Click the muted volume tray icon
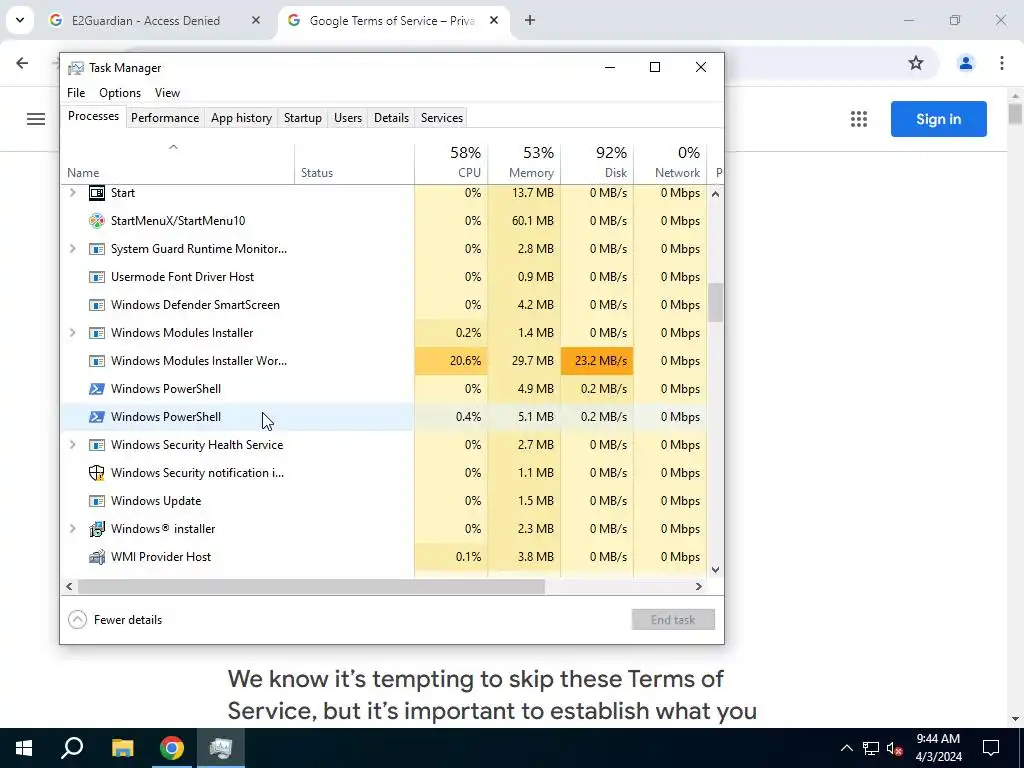 click(x=895, y=748)
